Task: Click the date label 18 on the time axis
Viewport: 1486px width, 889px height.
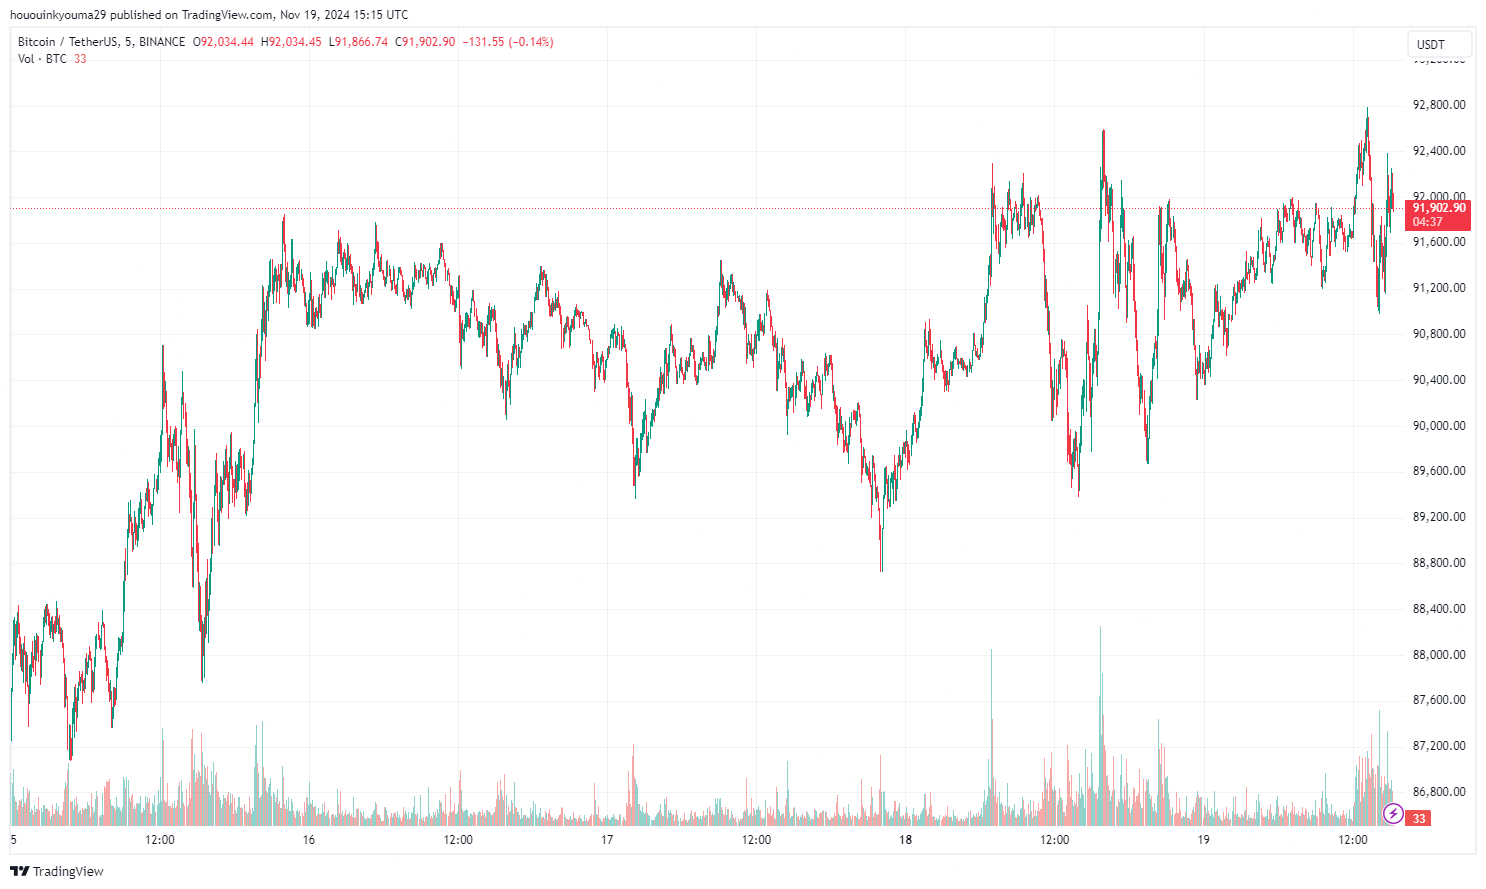Action: click(905, 840)
